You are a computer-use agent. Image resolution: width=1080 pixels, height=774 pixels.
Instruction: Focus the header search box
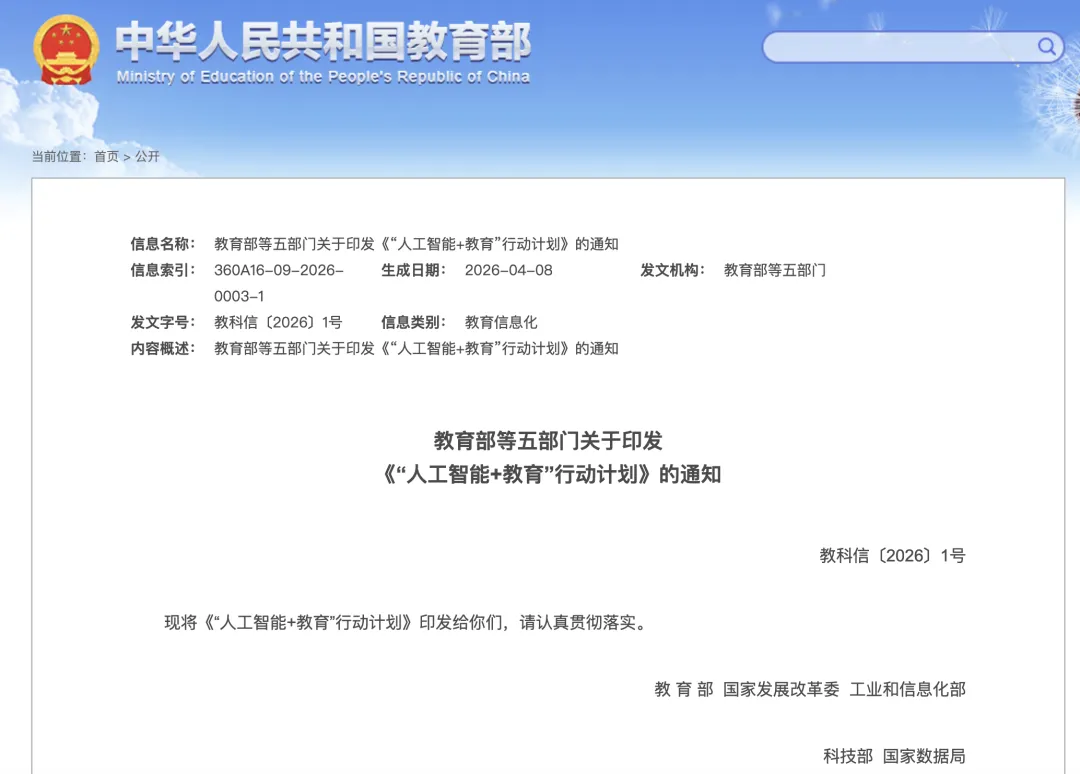(913, 47)
